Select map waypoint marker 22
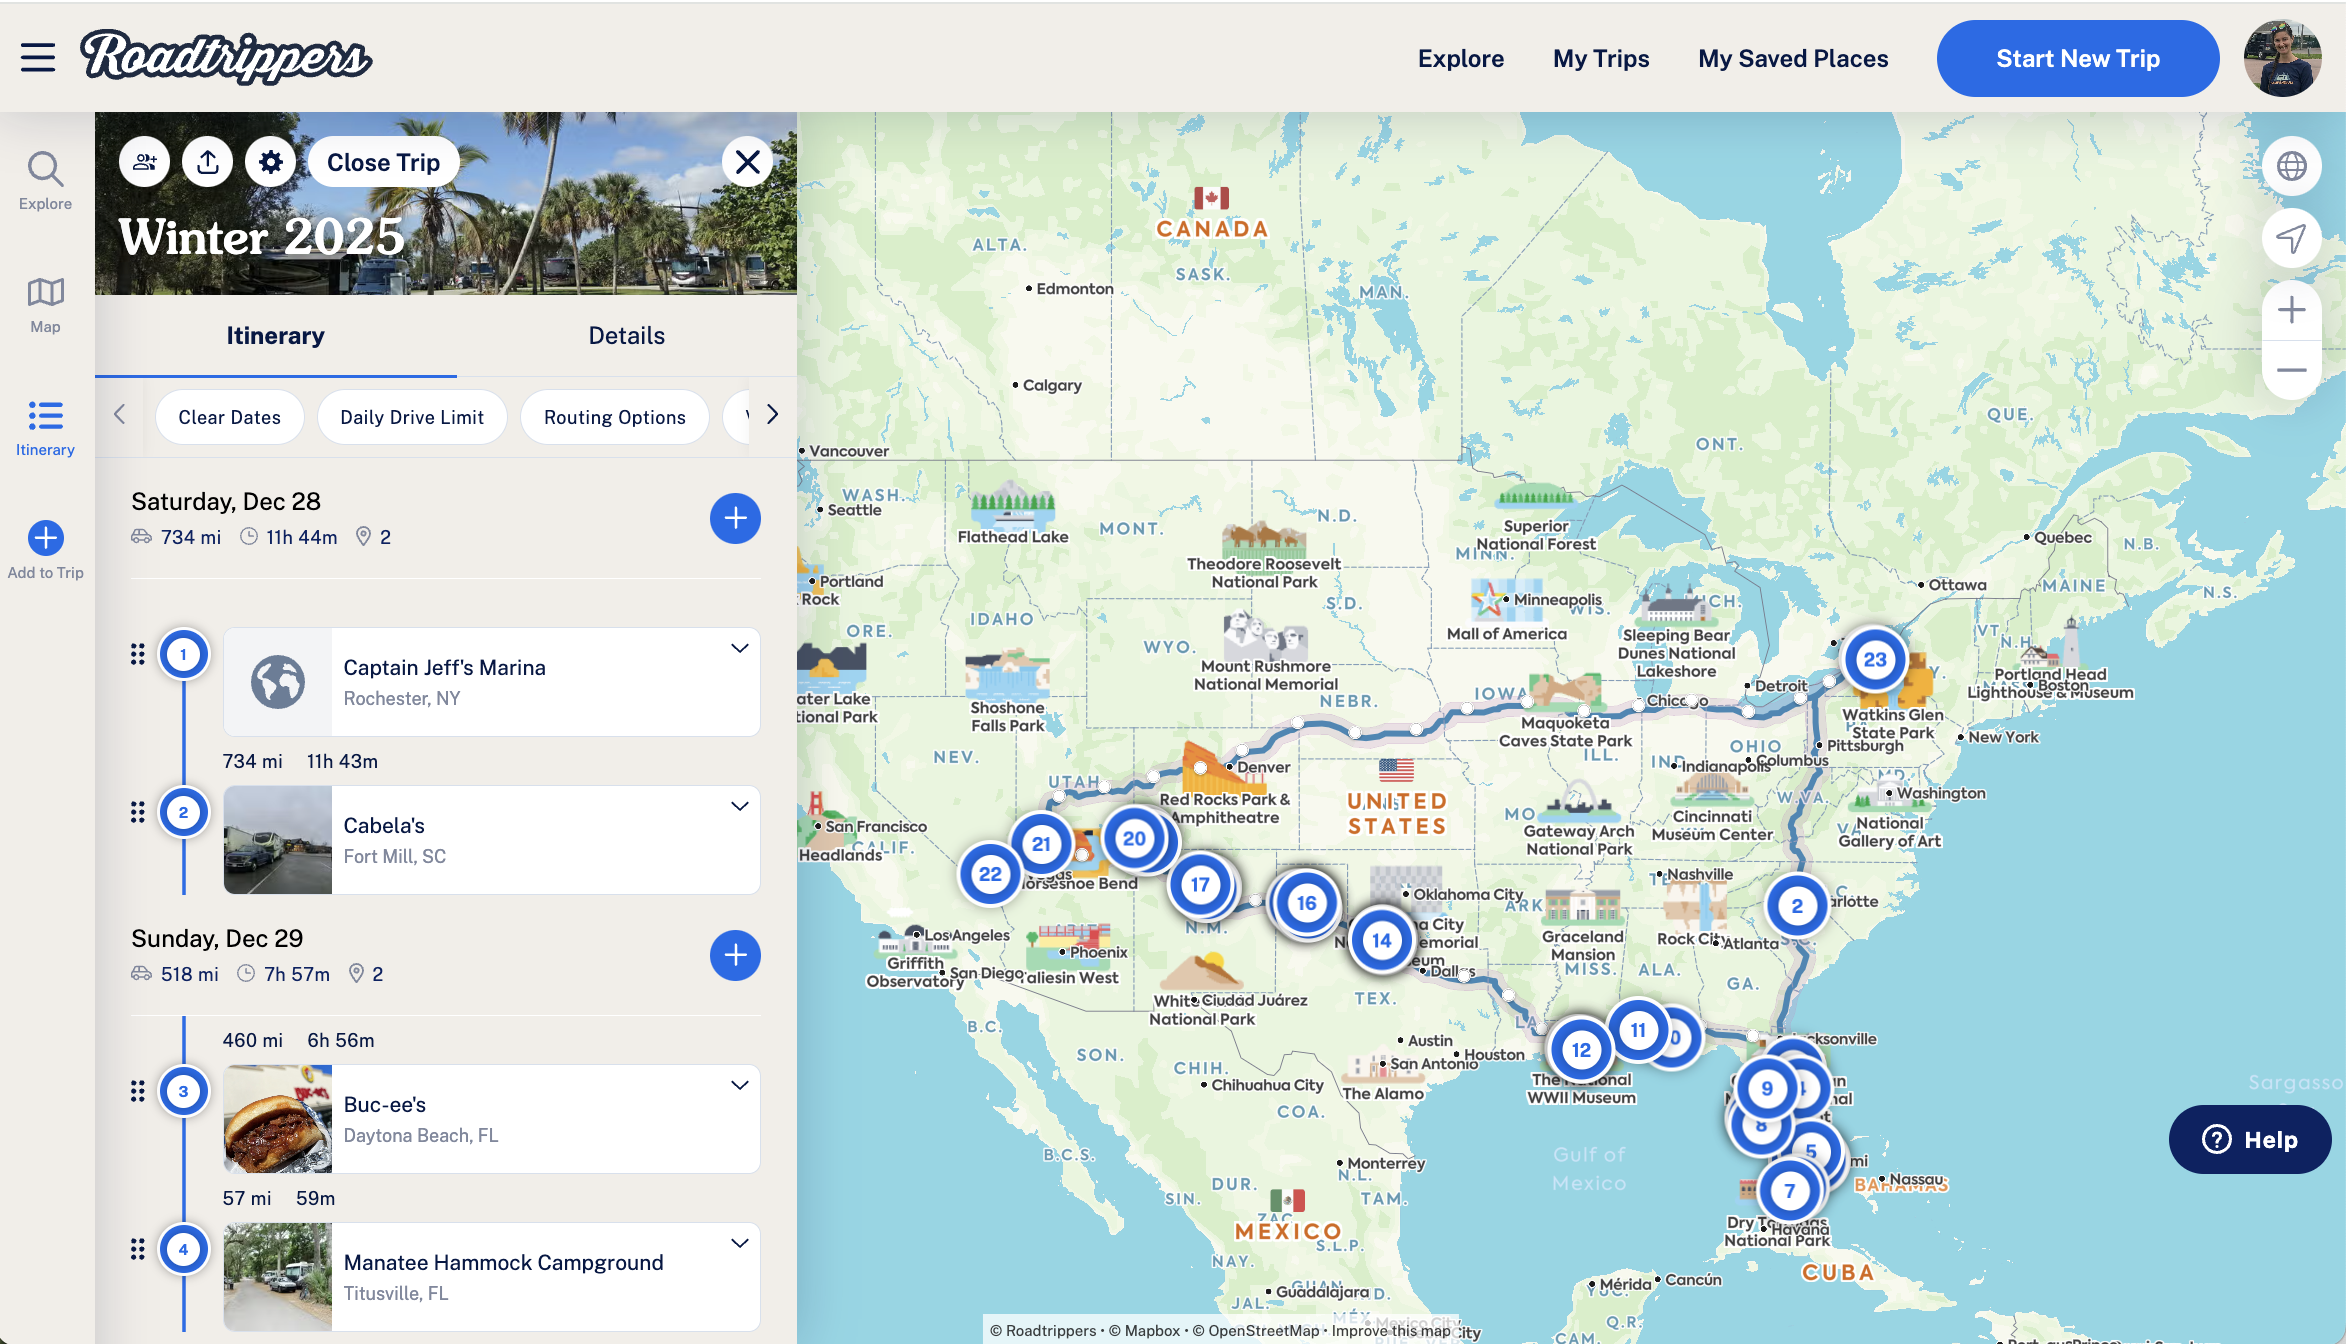Screen dimensions: 2346x1344 [990, 874]
